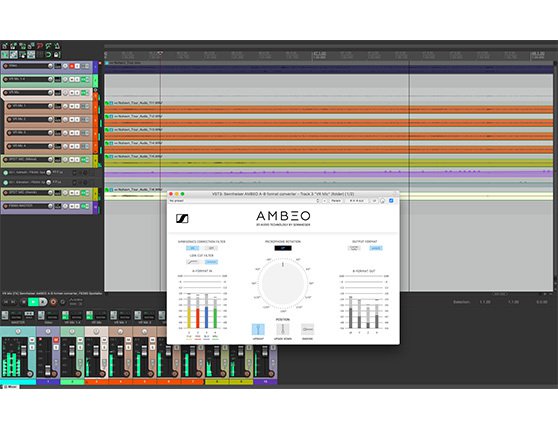Set microphone position to Upside Down
The height and width of the screenshot is (428, 558).
(283, 329)
